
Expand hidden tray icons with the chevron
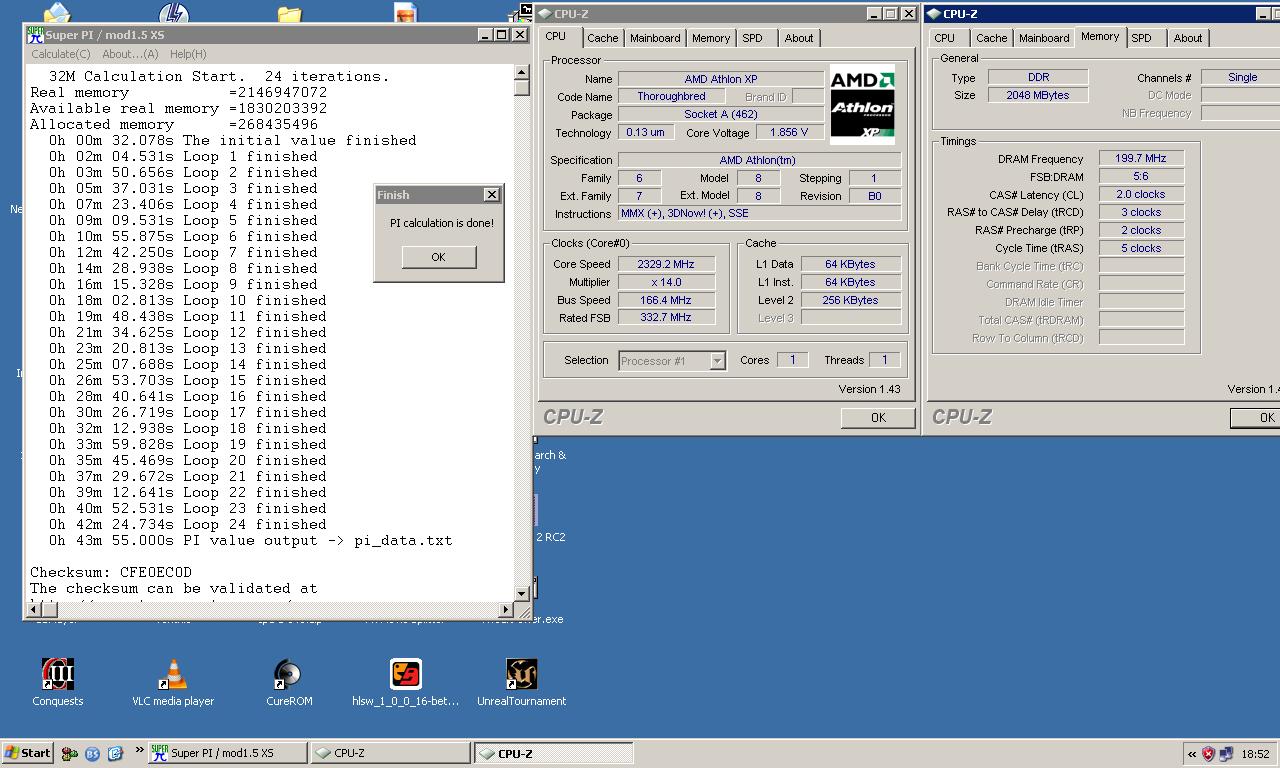[x=1192, y=754]
